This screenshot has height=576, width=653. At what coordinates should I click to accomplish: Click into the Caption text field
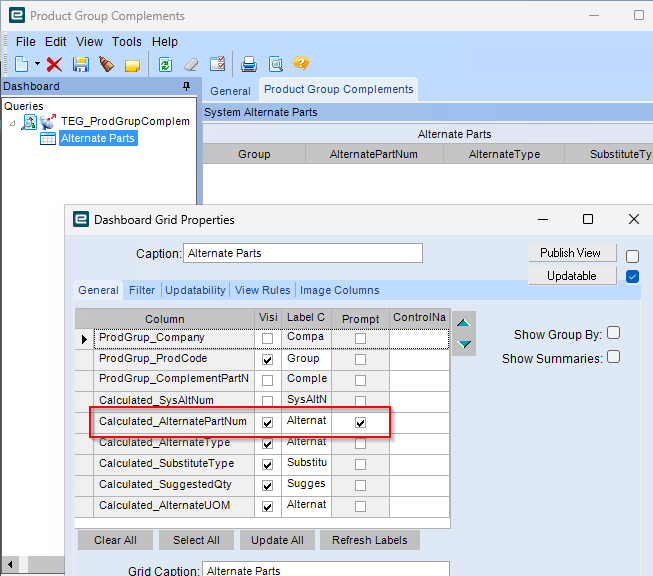point(303,254)
